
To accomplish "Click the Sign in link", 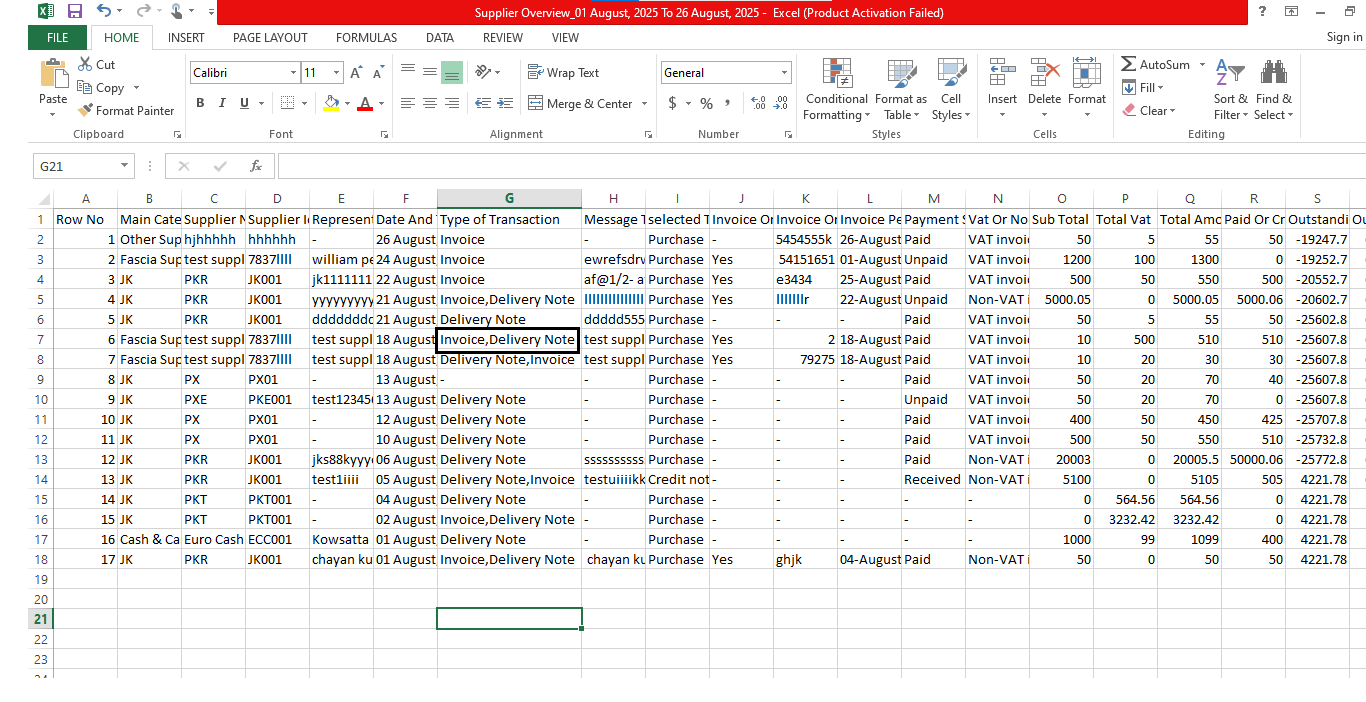I will click(x=1344, y=37).
